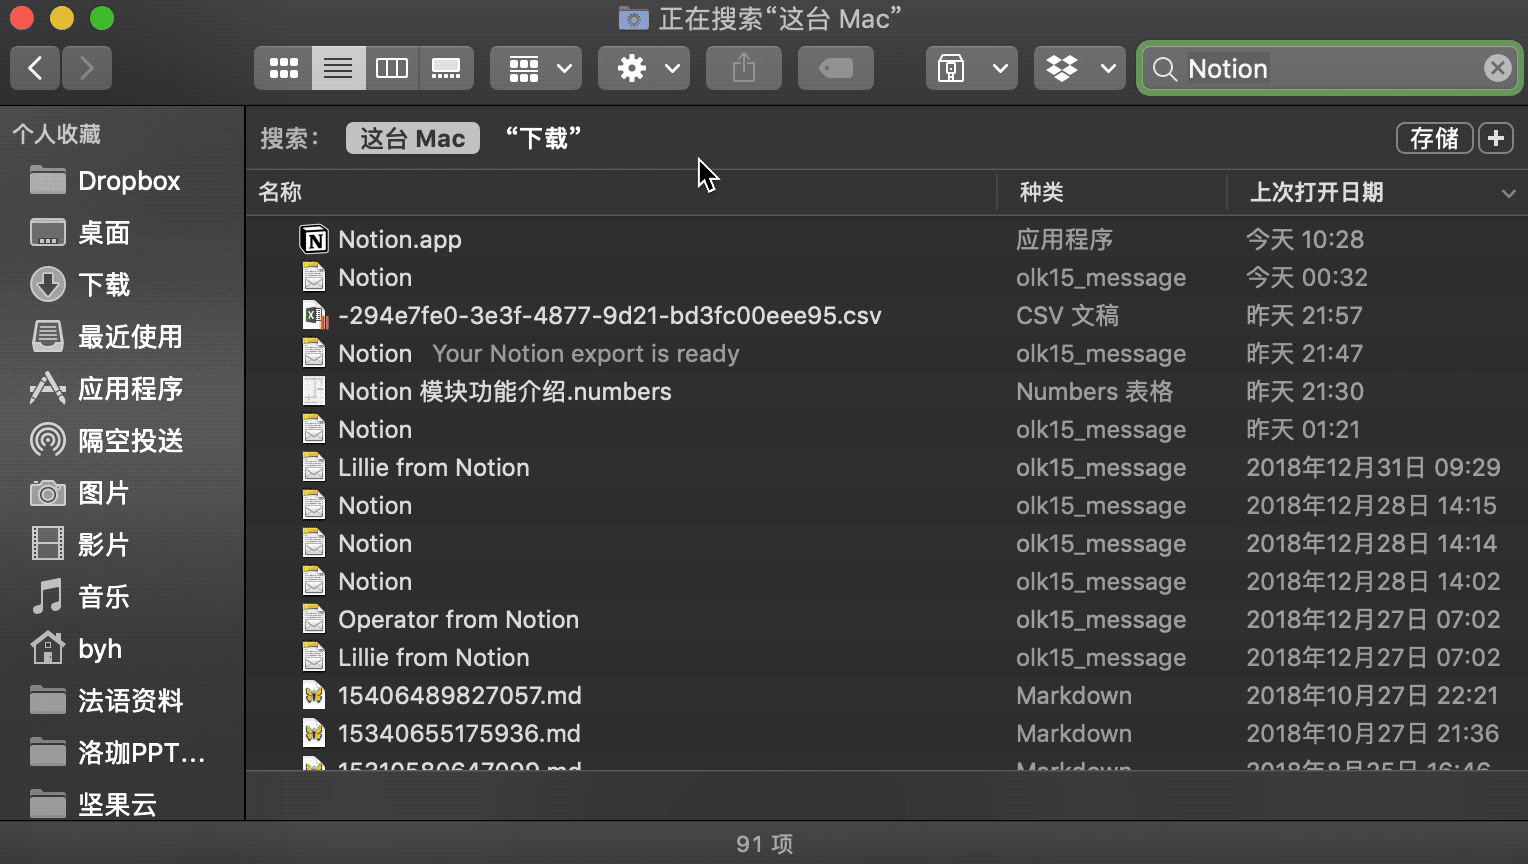Switch to column view mode

click(391, 68)
